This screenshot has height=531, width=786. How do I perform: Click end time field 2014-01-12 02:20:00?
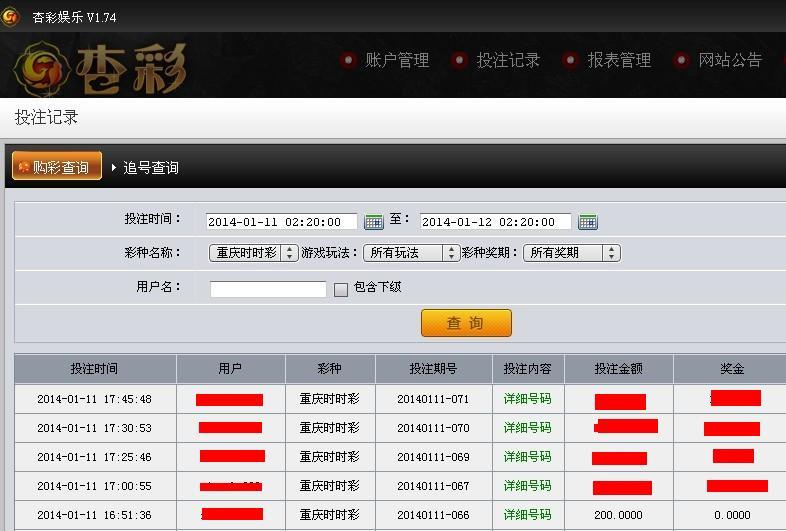pos(495,222)
